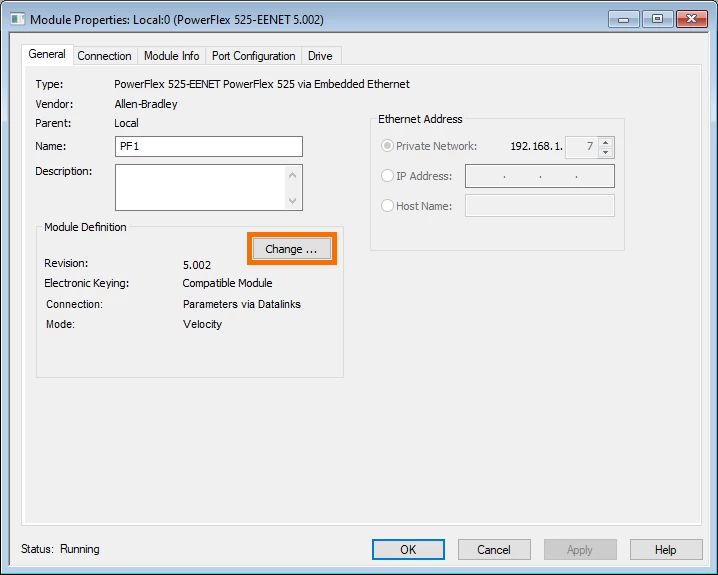
Task: Click the Host Name entry field
Action: (540, 206)
